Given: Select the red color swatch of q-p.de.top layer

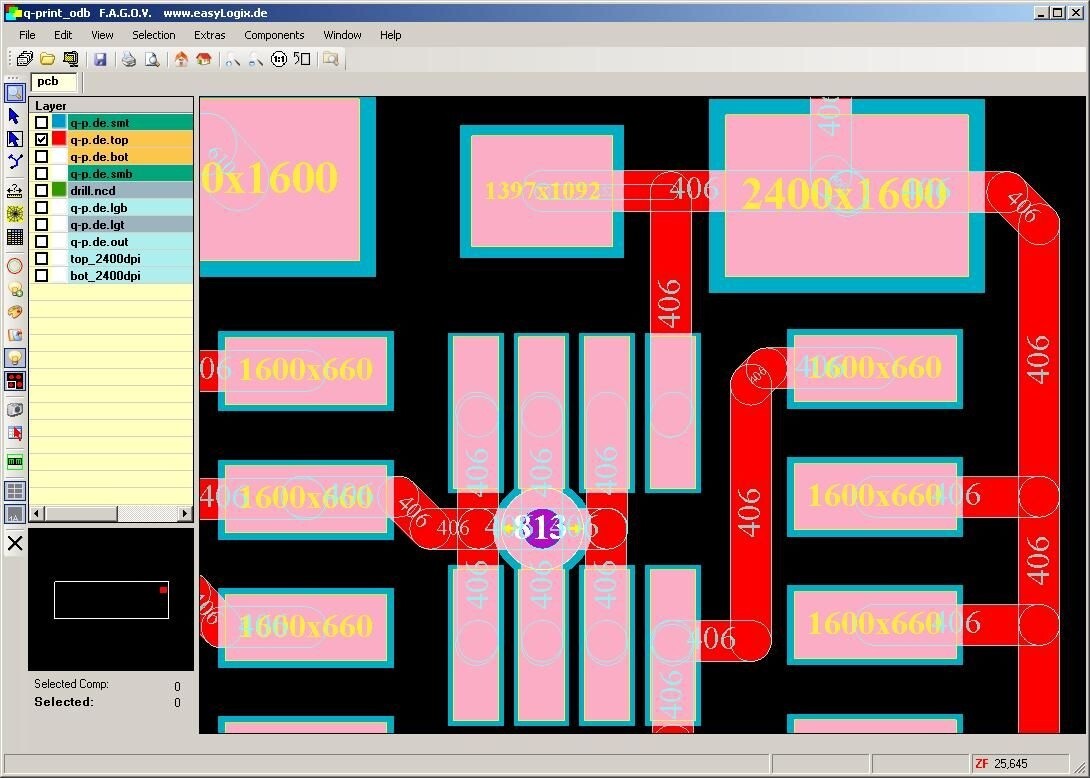Looking at the screenshot, I should 59,139.
